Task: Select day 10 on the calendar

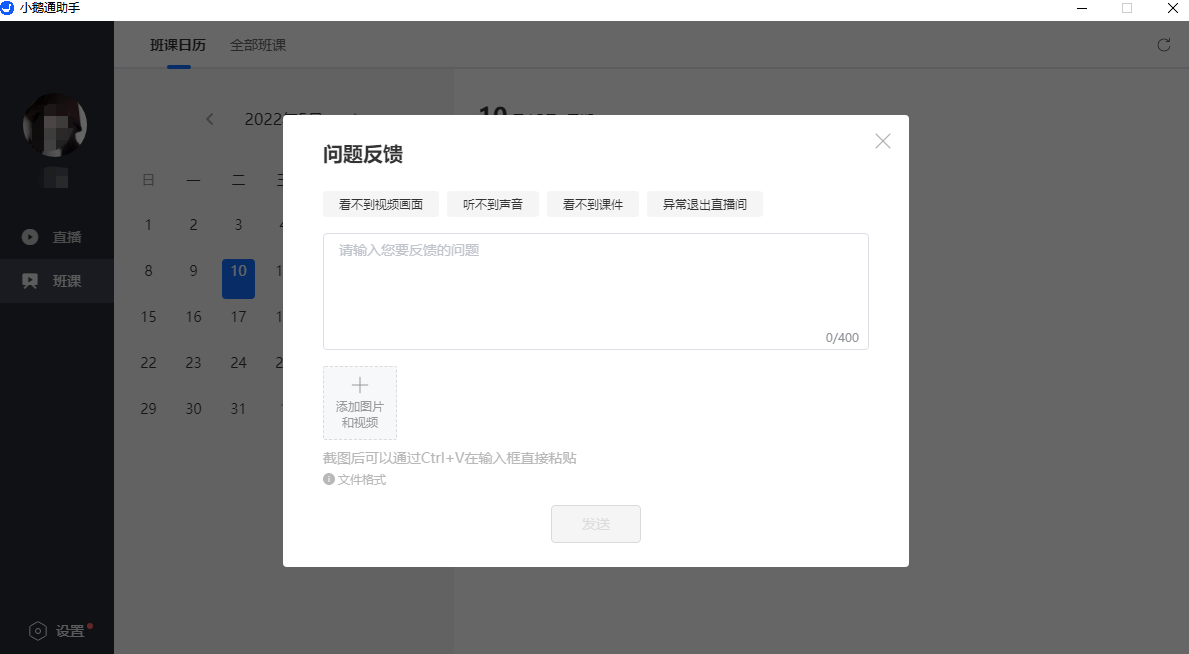Action: 238,272
